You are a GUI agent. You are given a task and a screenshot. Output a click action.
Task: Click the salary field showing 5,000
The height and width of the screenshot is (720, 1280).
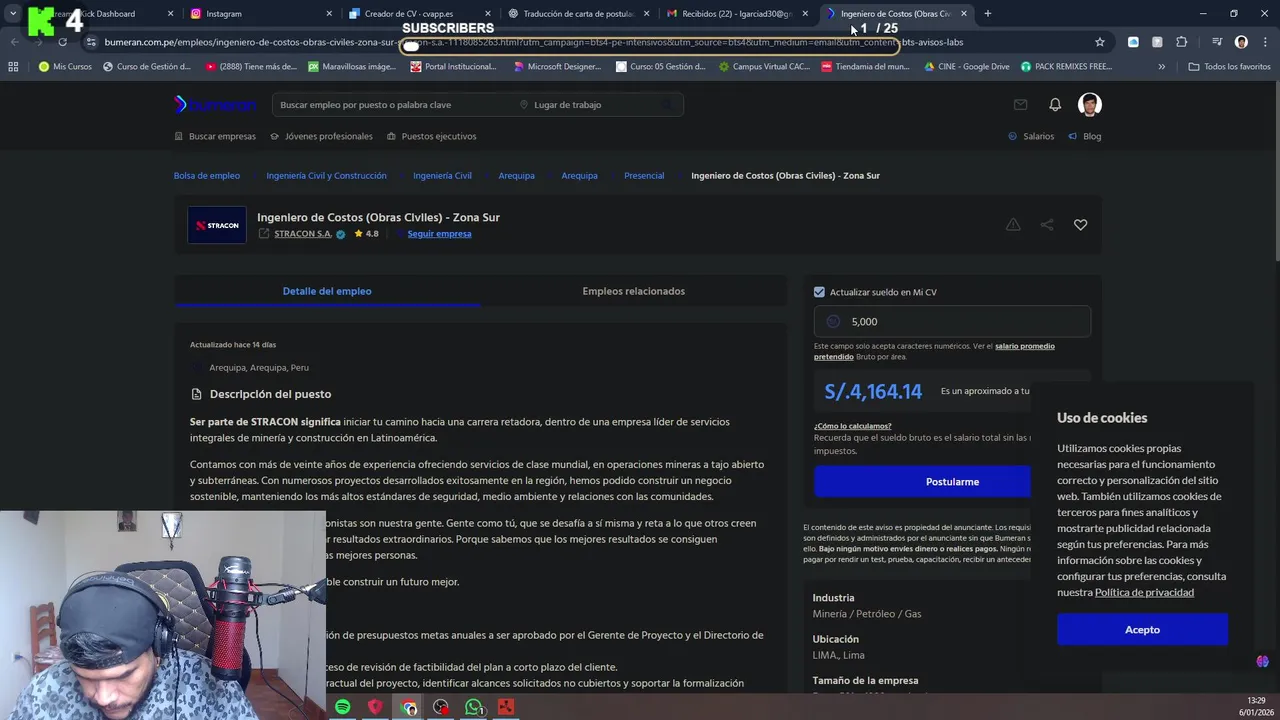point(952,321)
